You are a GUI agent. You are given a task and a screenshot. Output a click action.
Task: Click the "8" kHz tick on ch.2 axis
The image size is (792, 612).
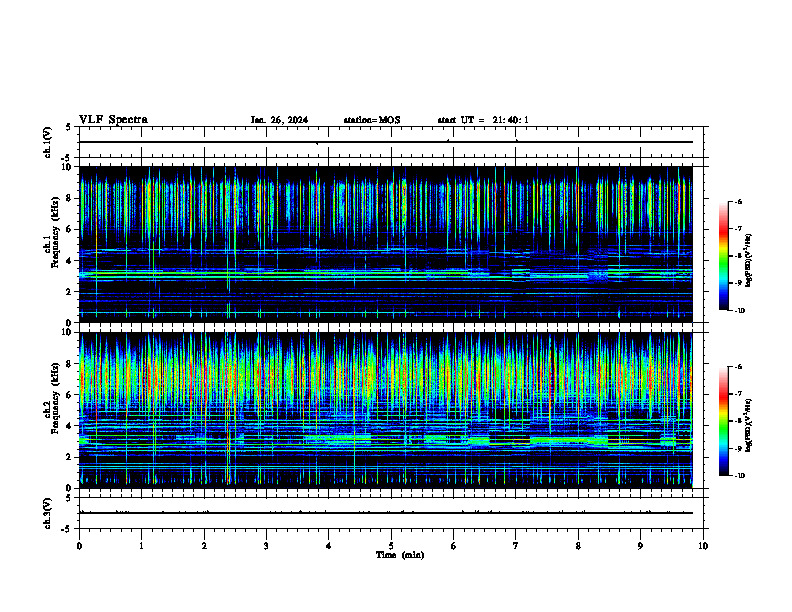coord(70,364)
